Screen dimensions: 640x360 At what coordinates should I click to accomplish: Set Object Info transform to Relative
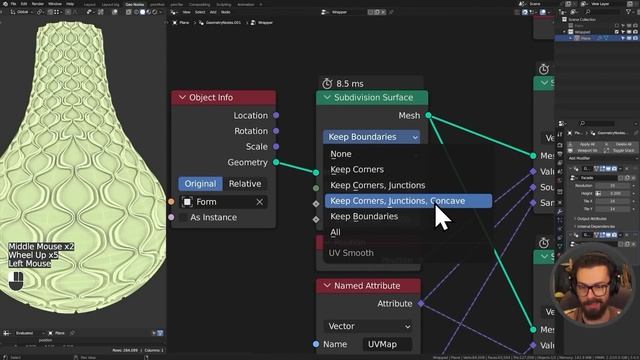click(245, 184)
